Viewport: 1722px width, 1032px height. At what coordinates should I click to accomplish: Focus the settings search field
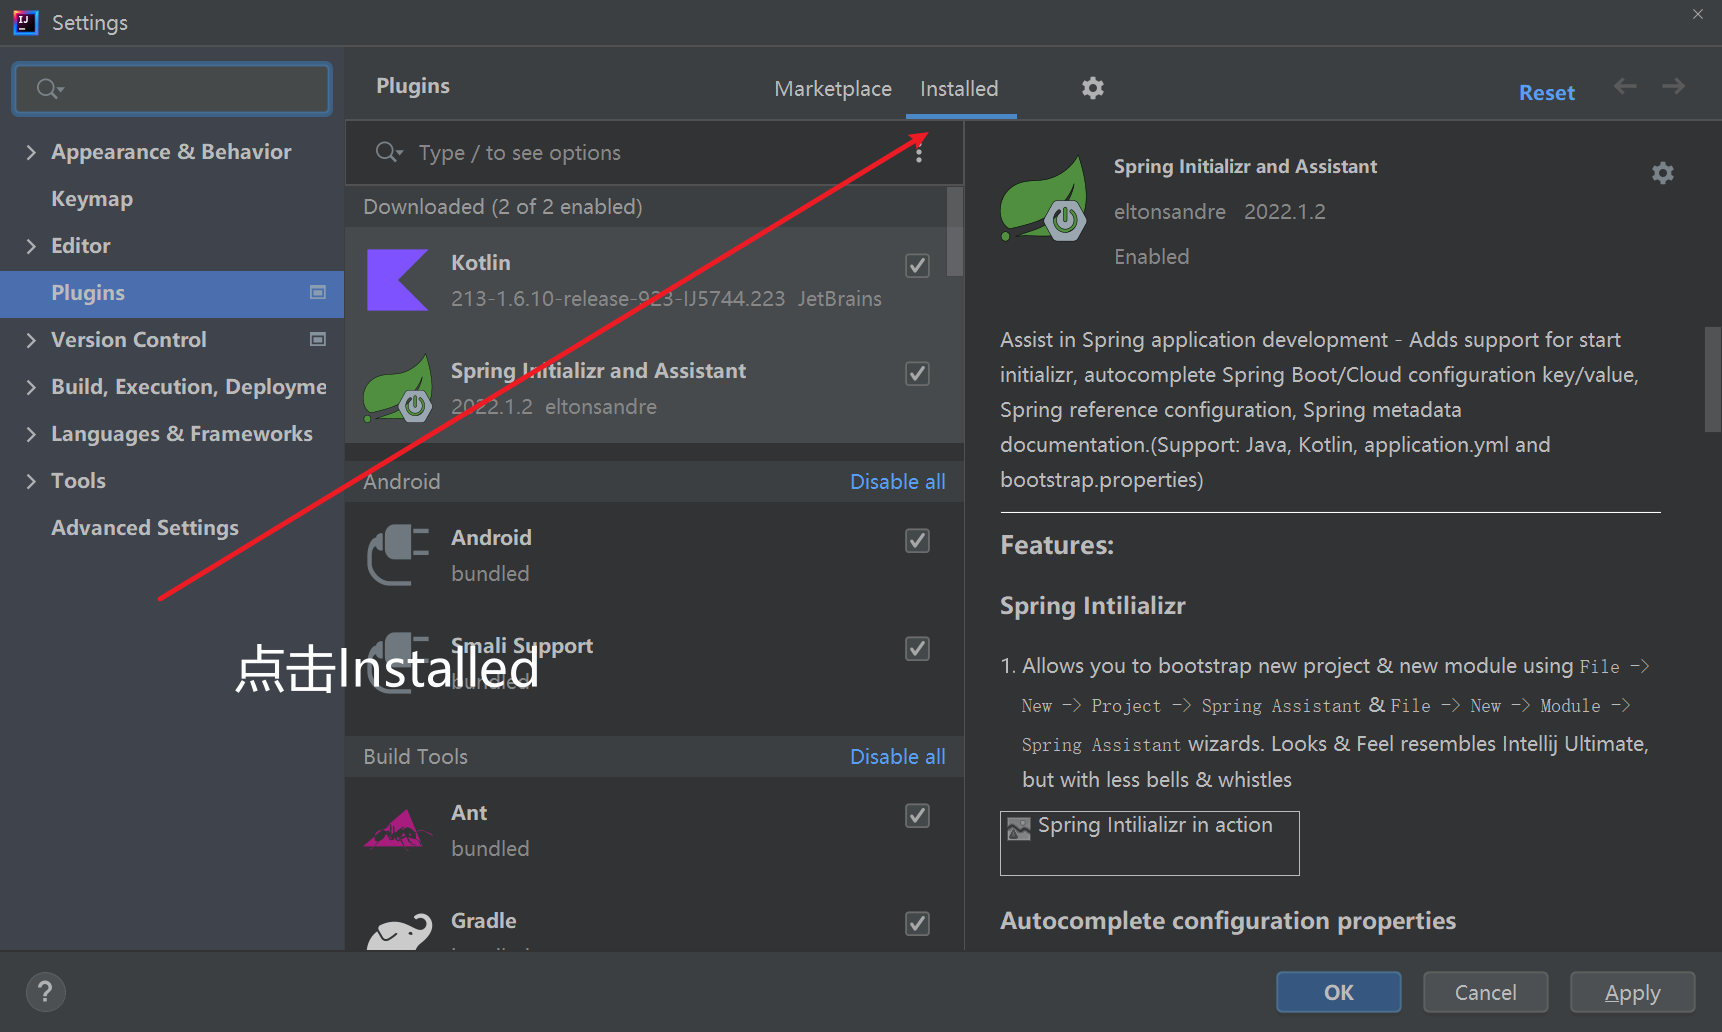tap(172, 89)
